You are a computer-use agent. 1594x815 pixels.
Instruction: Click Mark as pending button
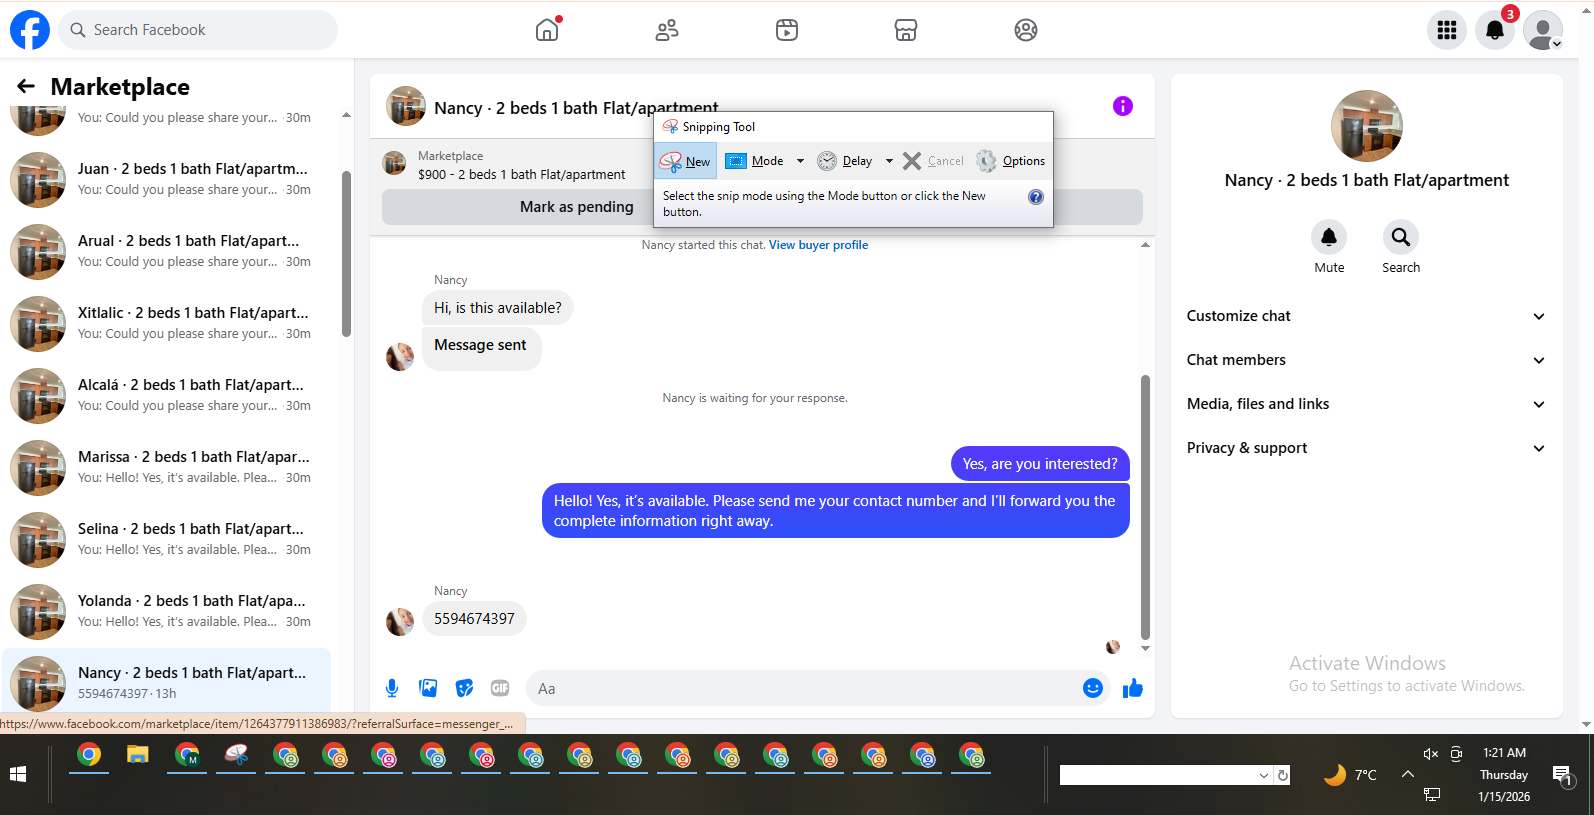(x=576, y=207)
